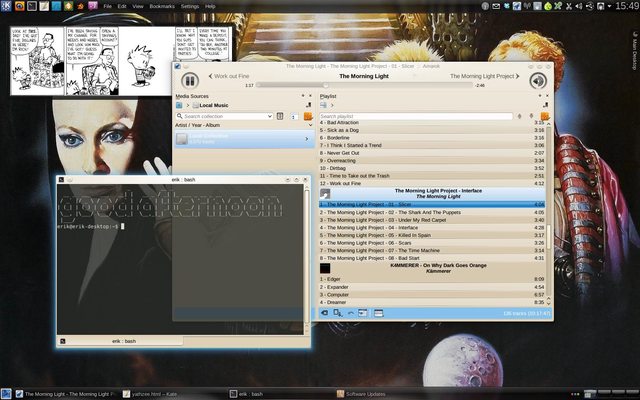This screenshot has width=640, height=400.
Task: Focus the Search collection field
Action: coord(224,116)
